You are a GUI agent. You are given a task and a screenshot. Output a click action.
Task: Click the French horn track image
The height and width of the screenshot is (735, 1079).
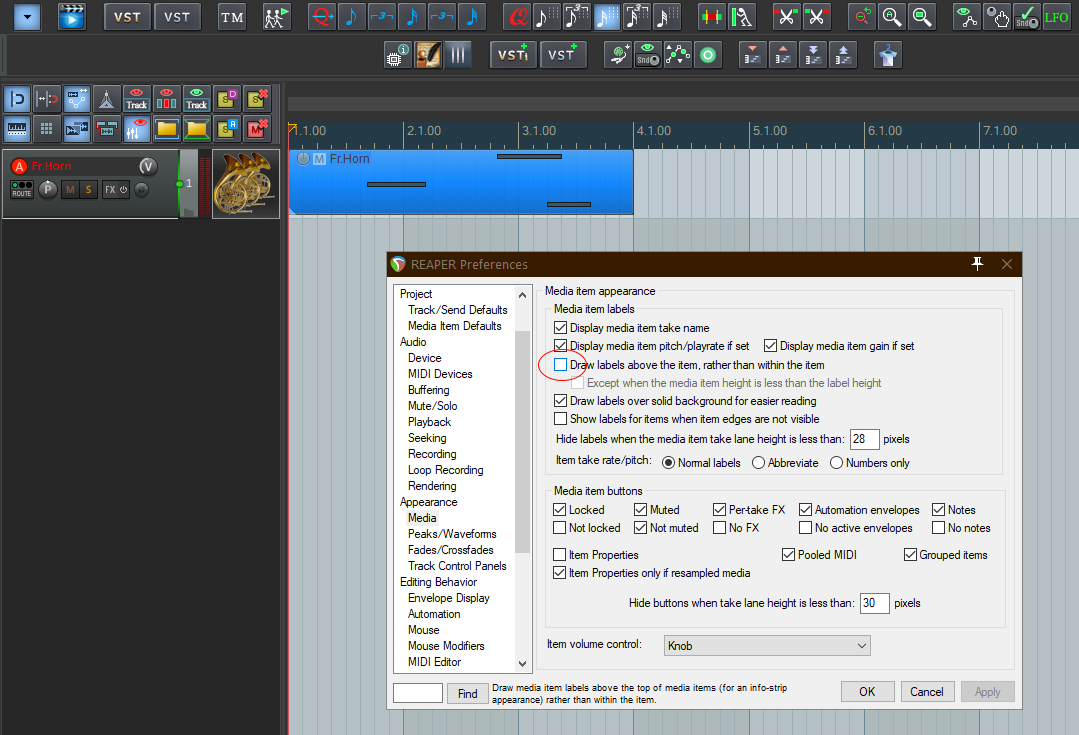tap(246, 185)
